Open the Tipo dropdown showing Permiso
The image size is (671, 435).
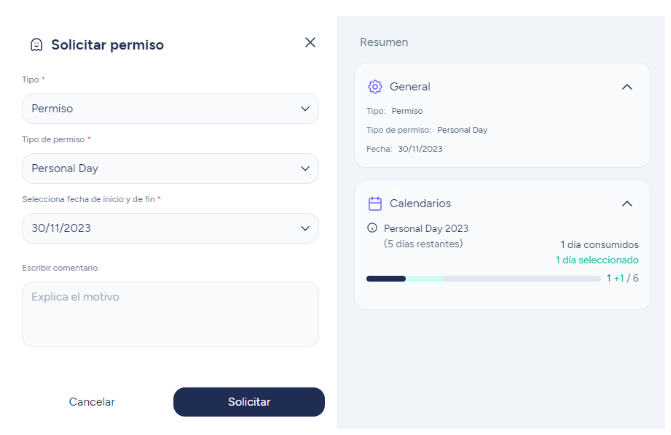click(170, 109)
